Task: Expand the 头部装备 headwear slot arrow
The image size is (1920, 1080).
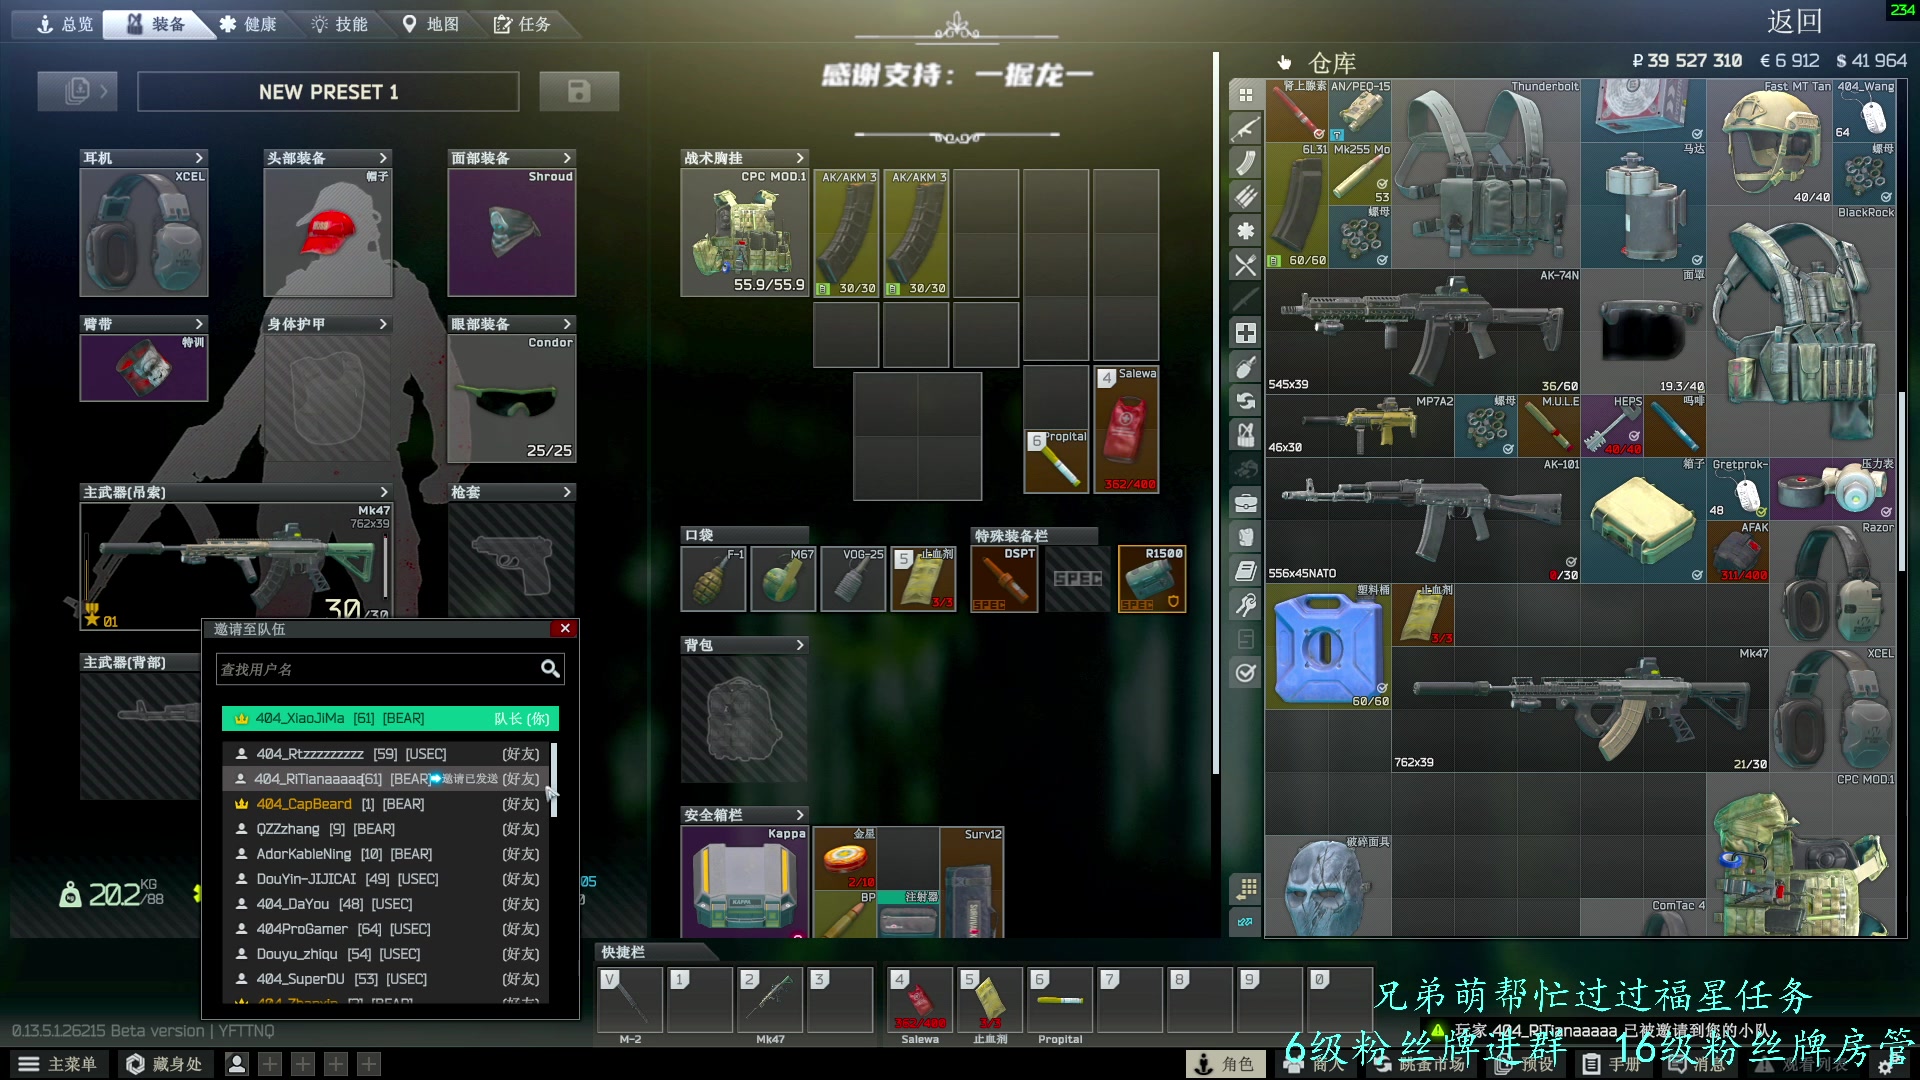Action: (382, 158)
